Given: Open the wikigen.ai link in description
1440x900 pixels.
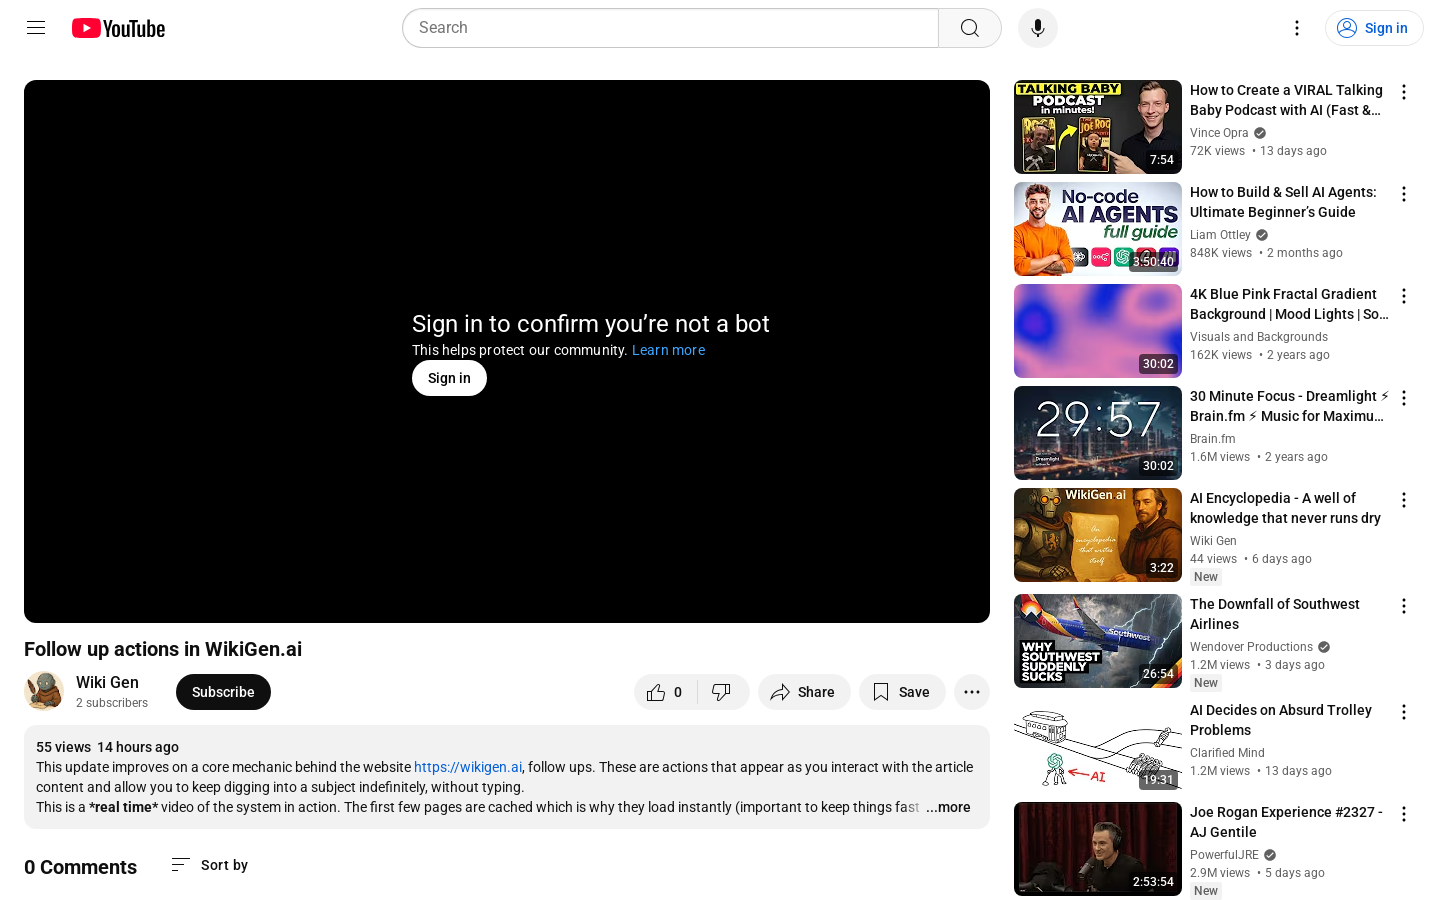Looking at the screenshot, I should pos(468,767).
